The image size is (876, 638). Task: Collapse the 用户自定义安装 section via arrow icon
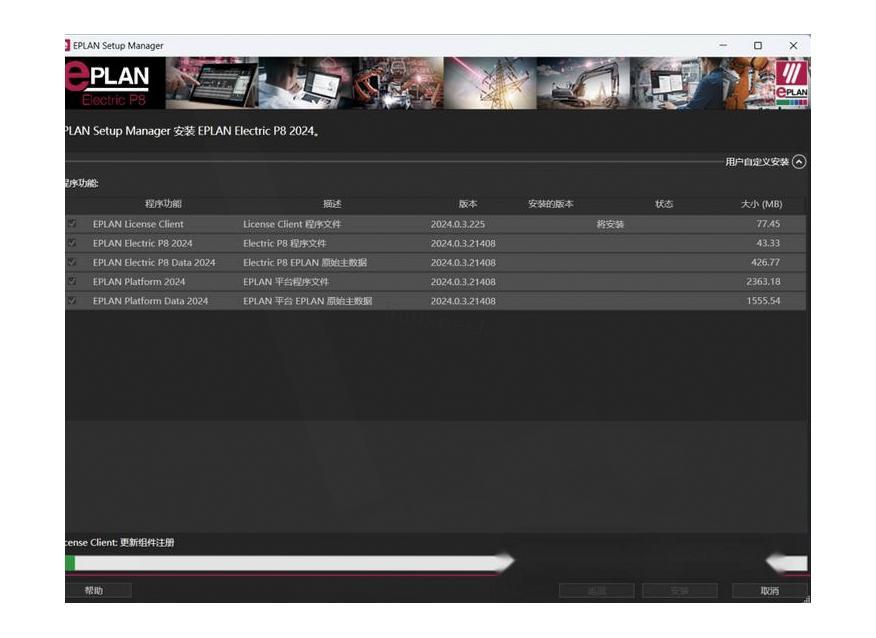[x=798, y=162]
